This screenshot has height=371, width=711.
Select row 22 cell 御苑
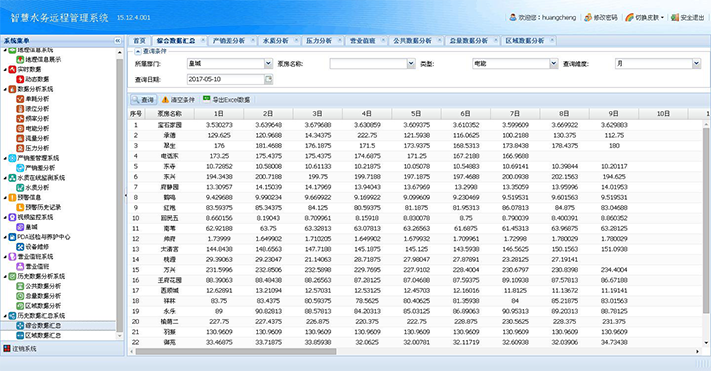click(x=170, y=342)
